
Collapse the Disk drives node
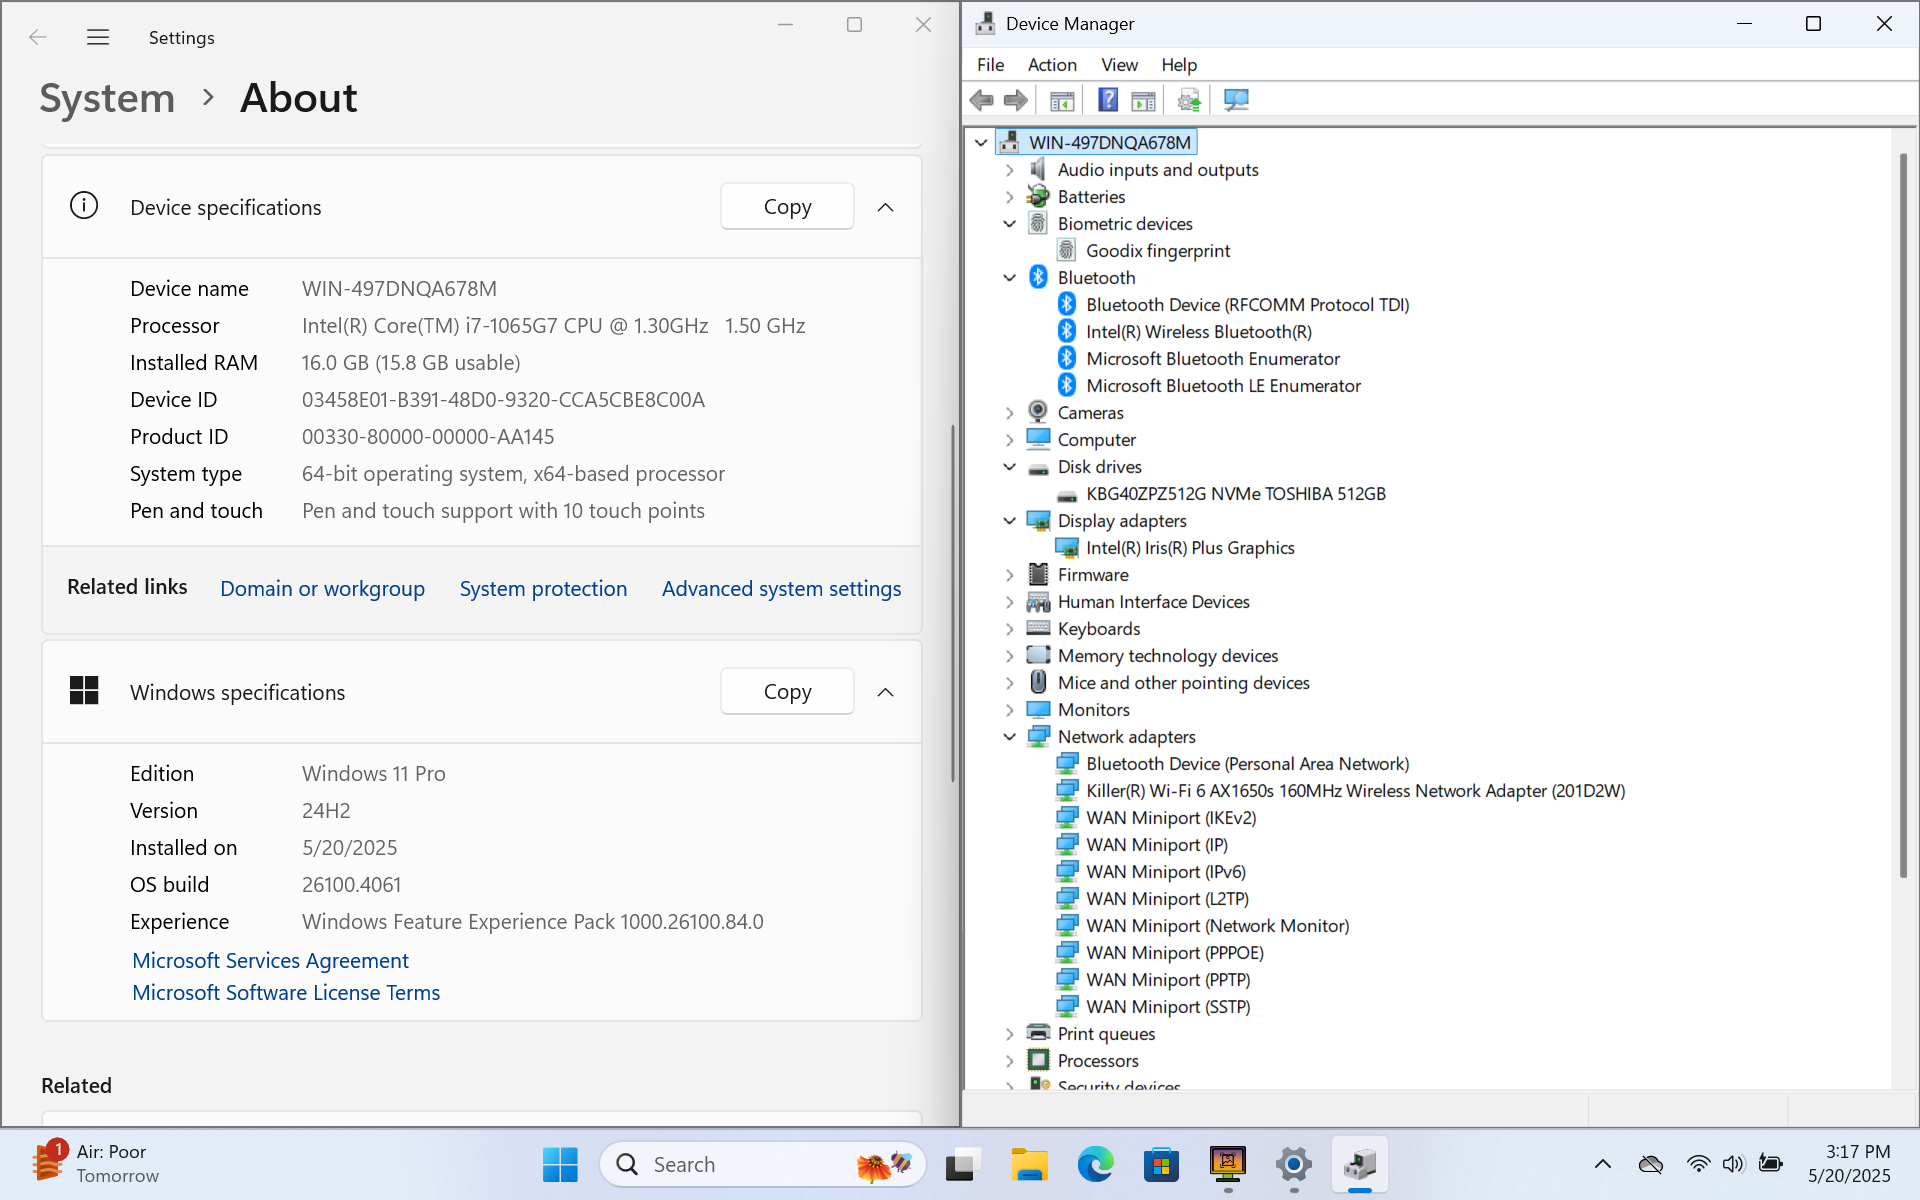[1010, 467]
